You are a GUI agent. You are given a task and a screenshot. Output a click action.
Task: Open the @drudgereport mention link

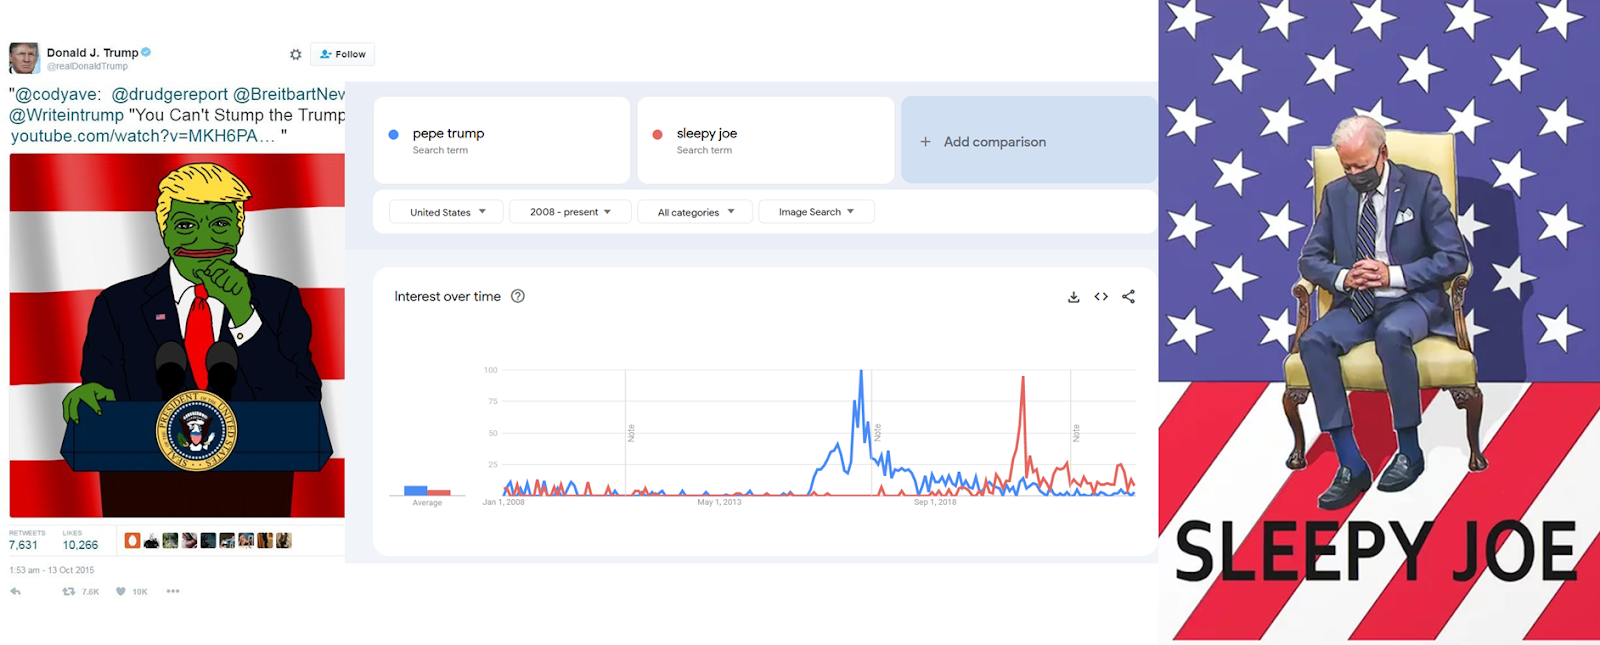[x=169, y=94]
